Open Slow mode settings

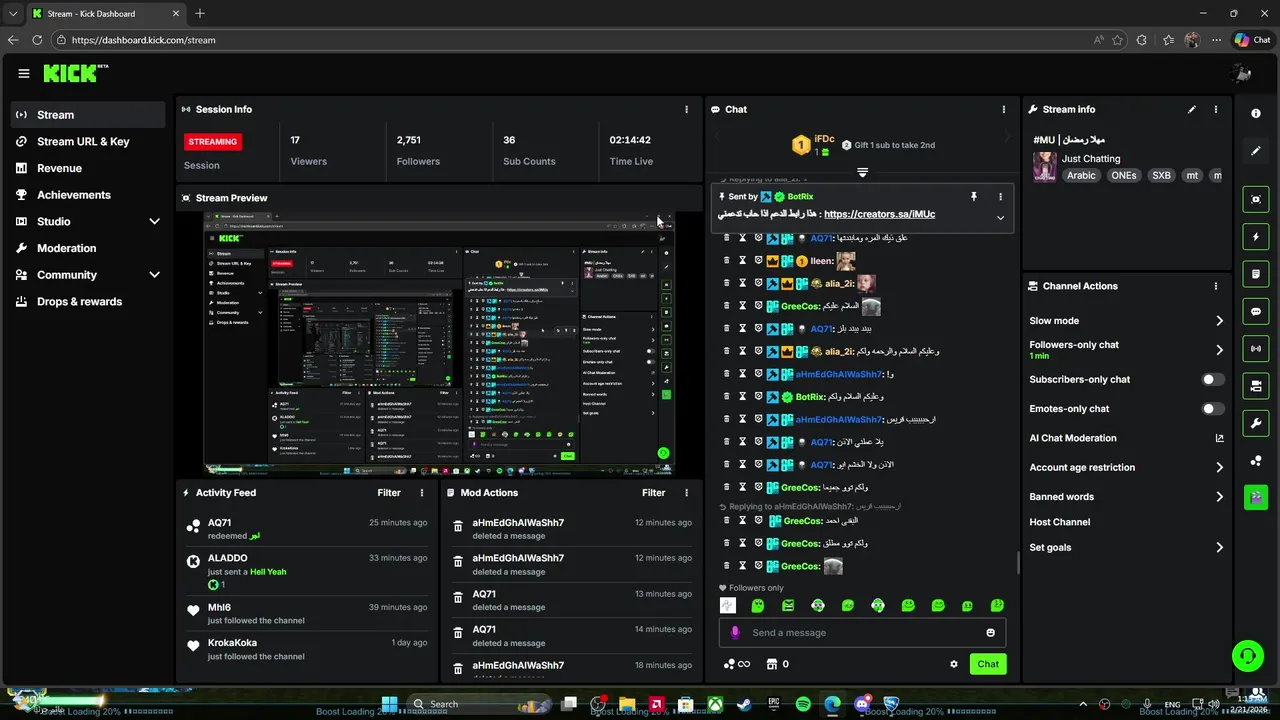tap(1126, 321)
